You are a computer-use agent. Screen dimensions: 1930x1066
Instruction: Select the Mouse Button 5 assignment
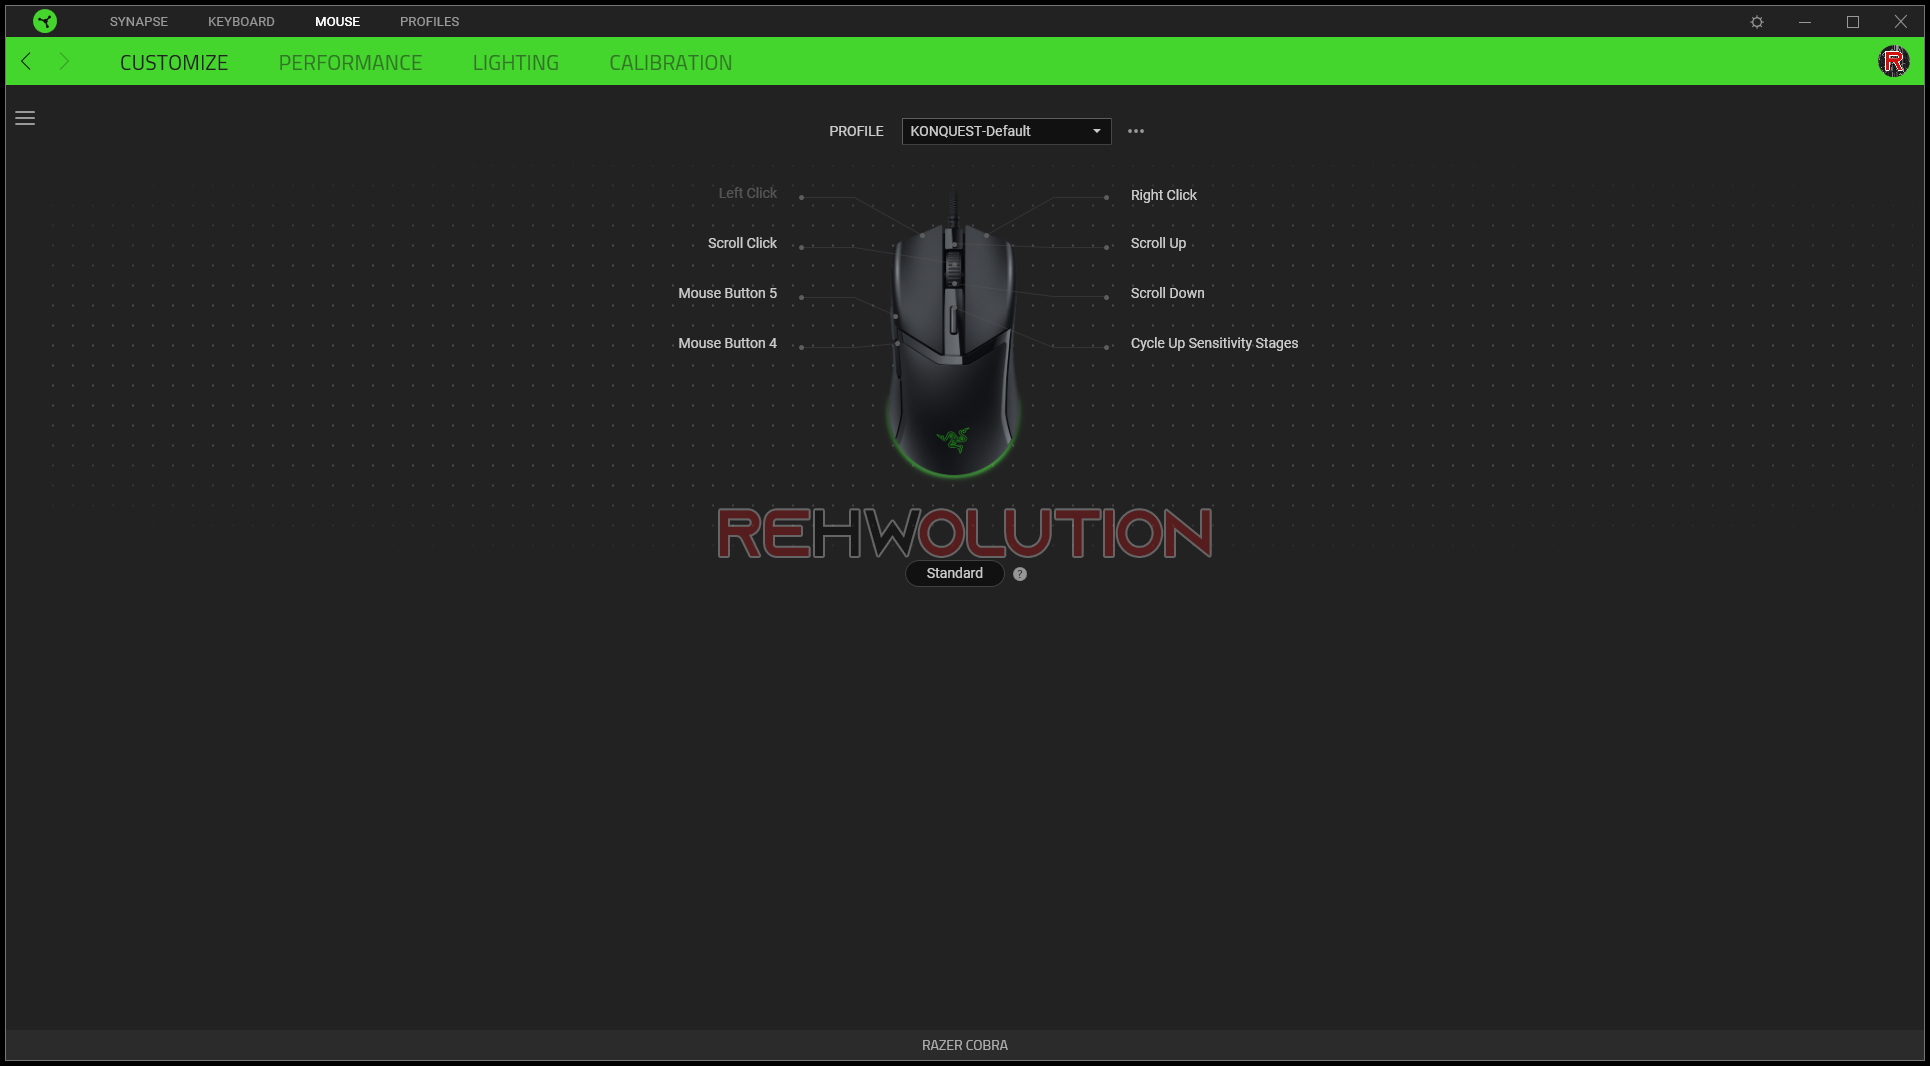[x=727, y=293]
